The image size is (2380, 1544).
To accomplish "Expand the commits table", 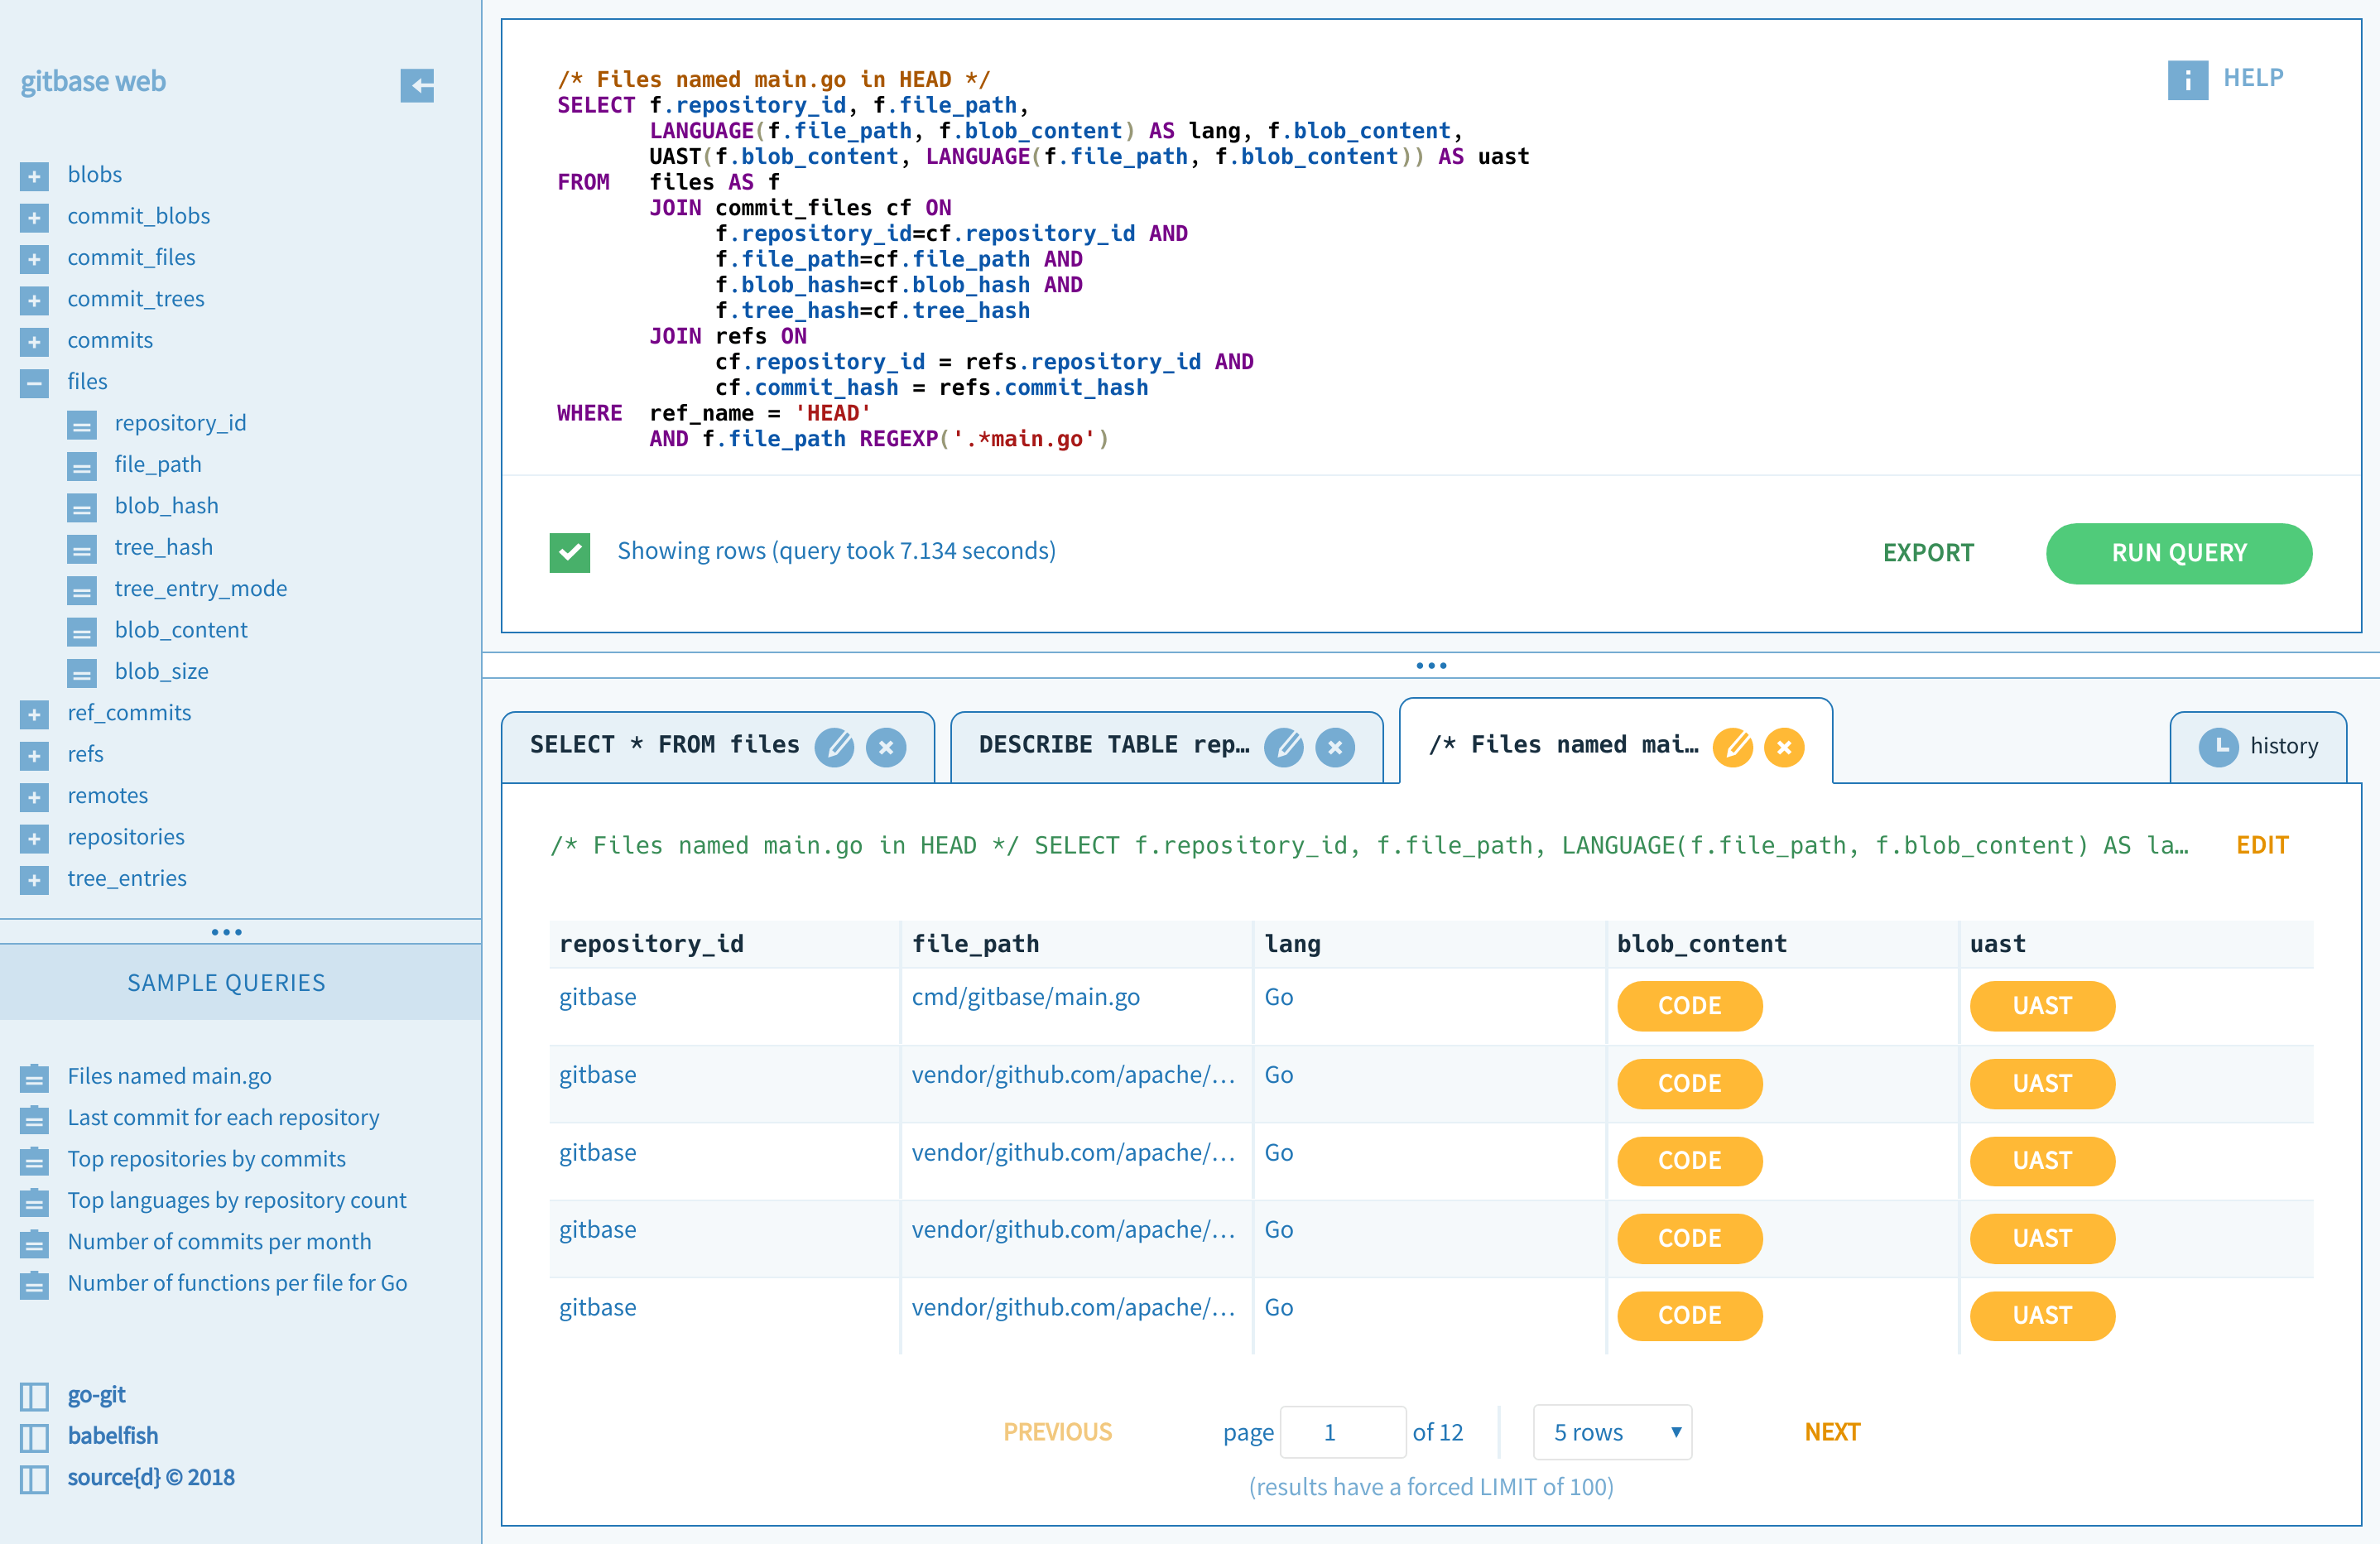I will [34, 341].
